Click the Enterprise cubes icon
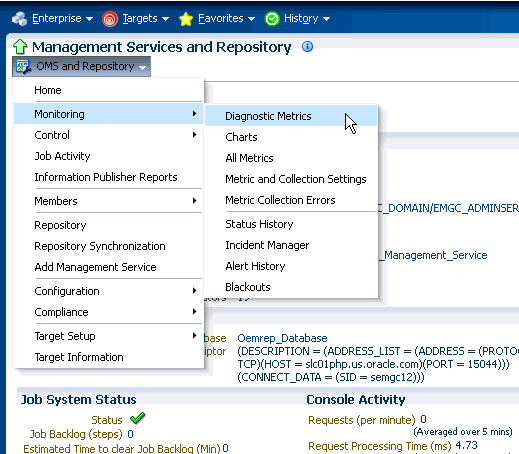The image size is (519, 454). point(19,19)
